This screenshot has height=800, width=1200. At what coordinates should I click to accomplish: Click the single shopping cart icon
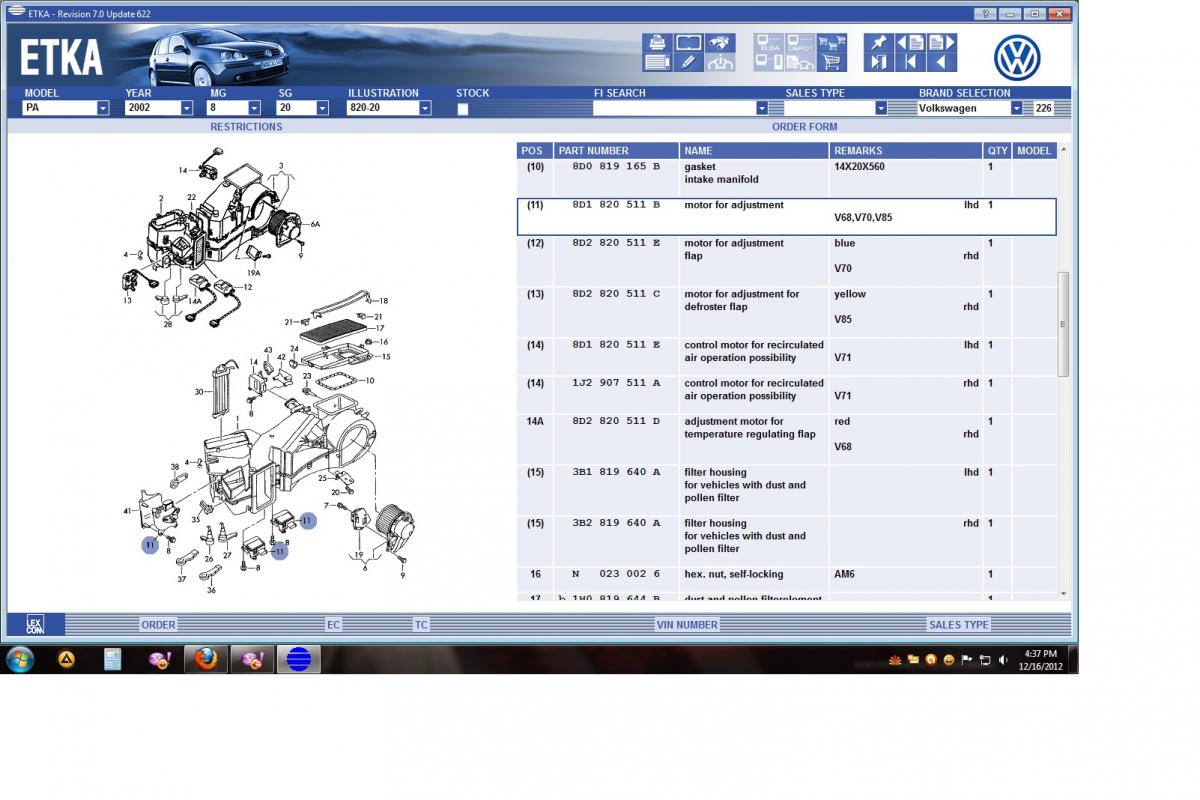[831, 63]
